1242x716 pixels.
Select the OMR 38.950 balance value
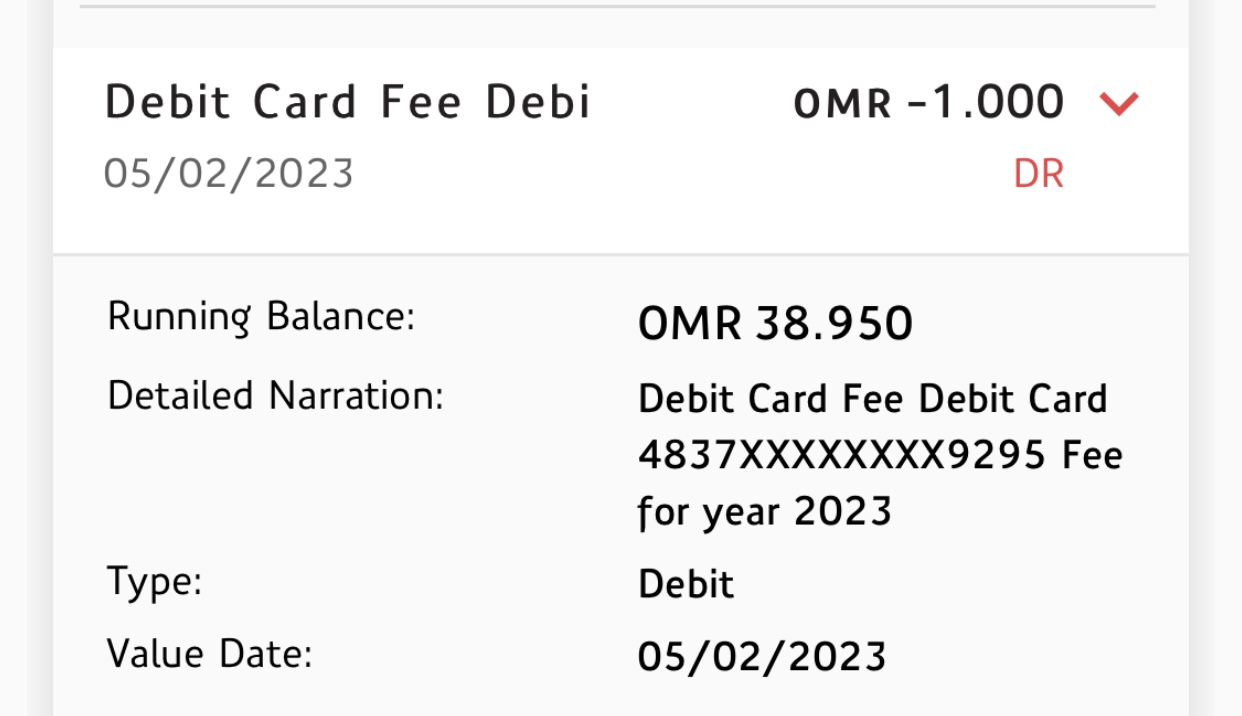click(x=775, y=323)
